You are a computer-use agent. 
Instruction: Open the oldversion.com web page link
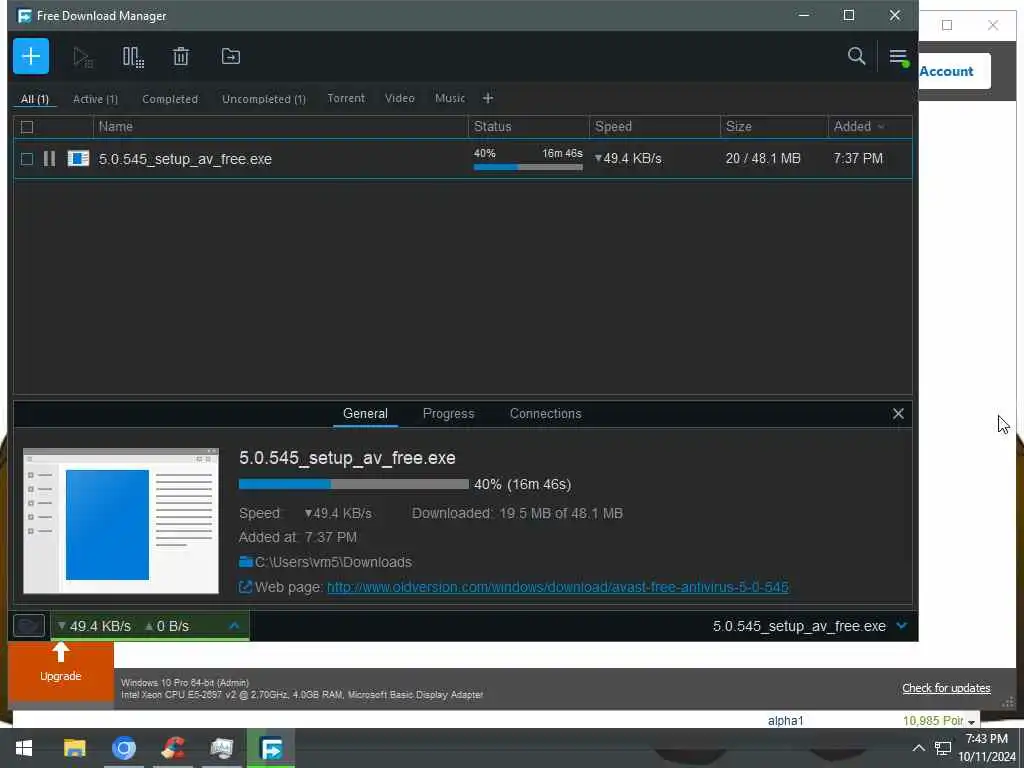coord(558,587)
